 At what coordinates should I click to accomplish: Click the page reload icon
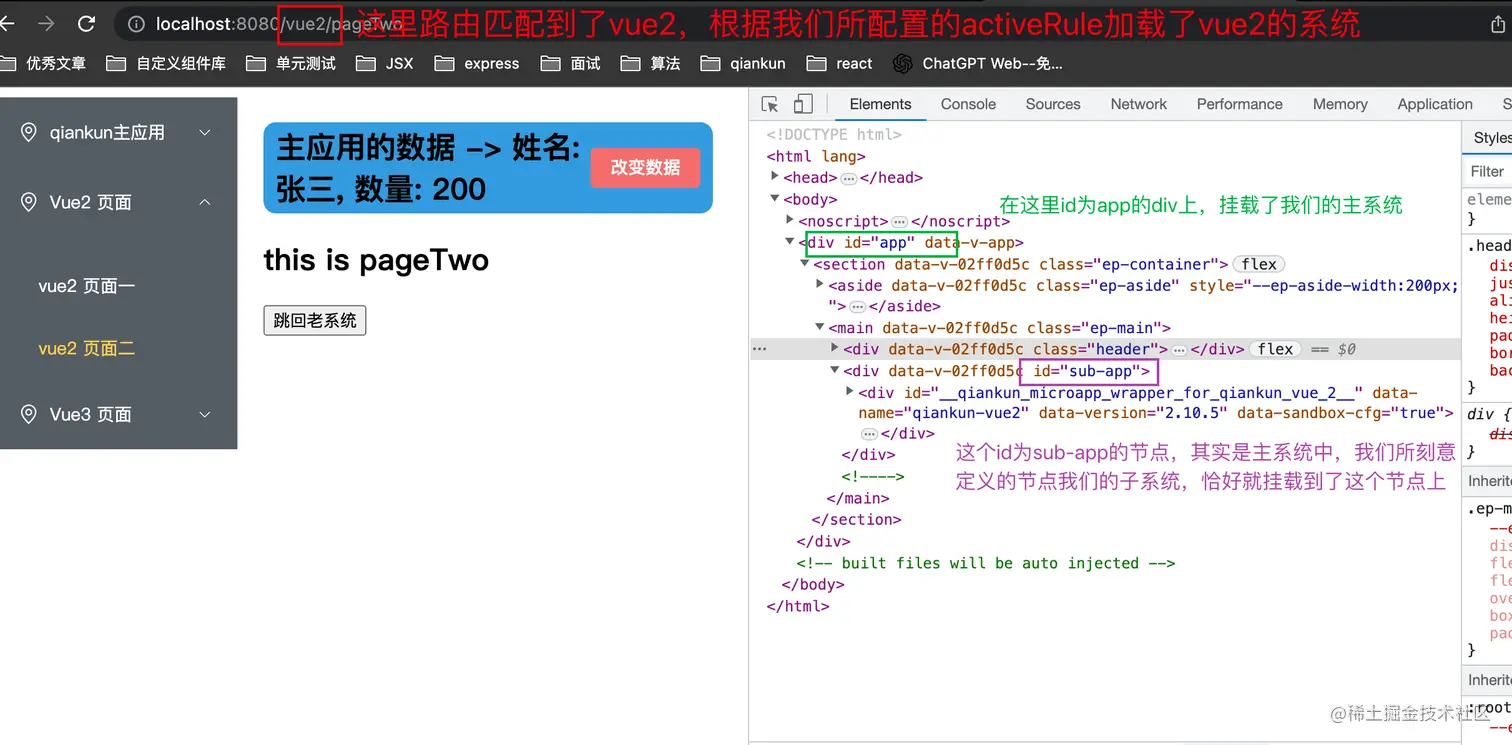[88, 22]
